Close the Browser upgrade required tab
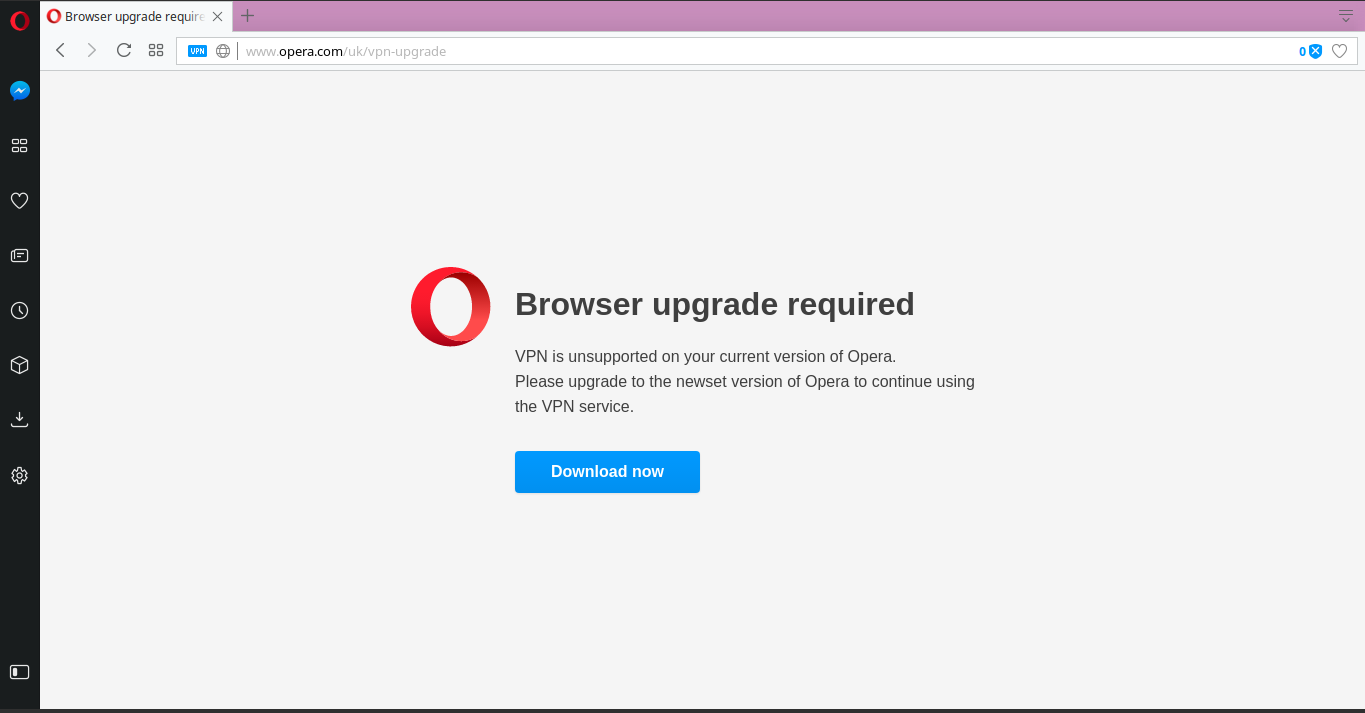 (x=217, y=17)
